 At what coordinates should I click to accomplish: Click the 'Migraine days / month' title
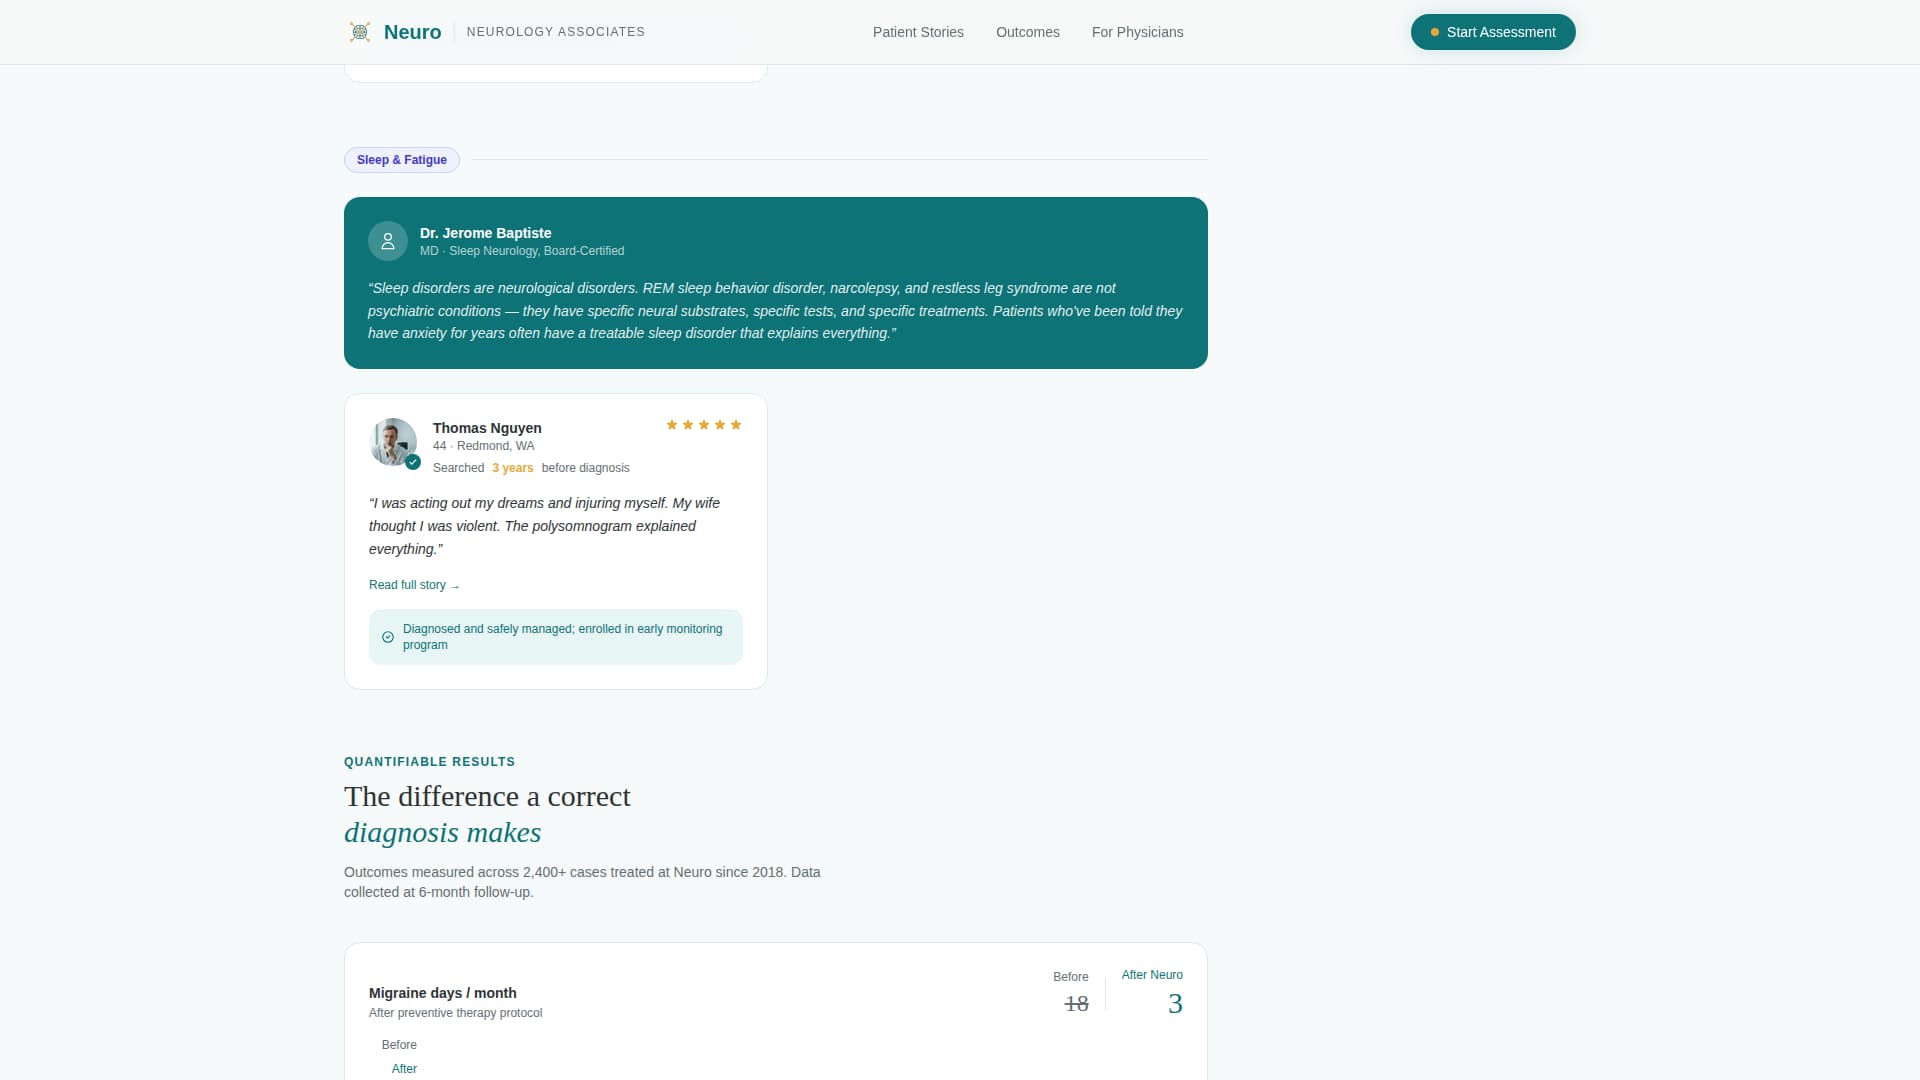point(443,993)
